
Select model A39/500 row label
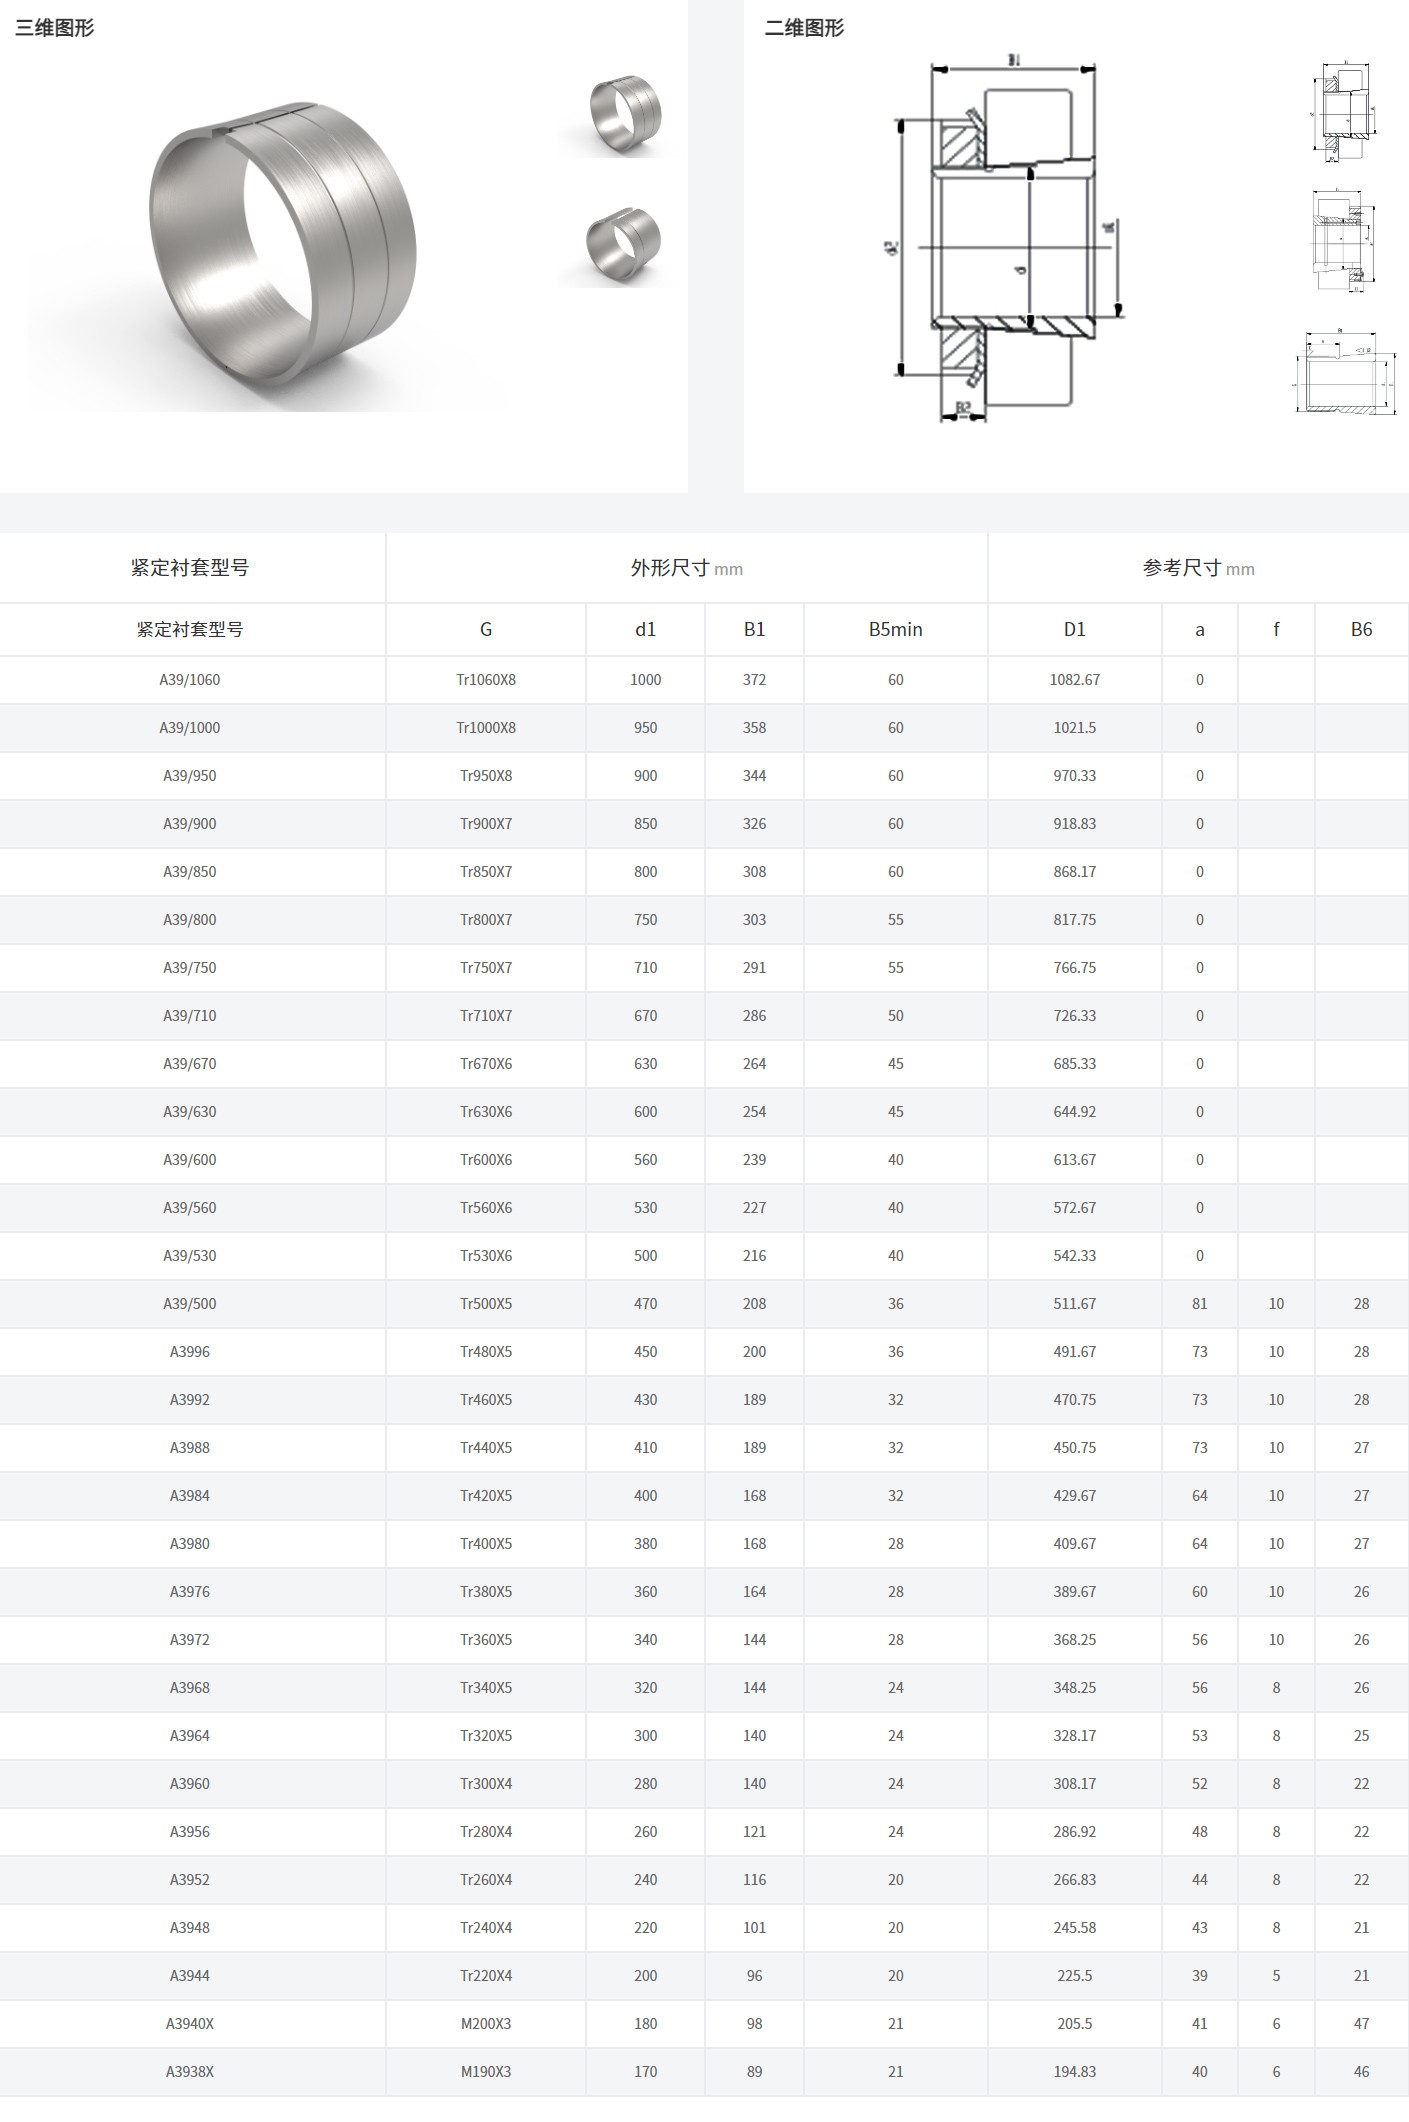click(x=190, y=1304)
